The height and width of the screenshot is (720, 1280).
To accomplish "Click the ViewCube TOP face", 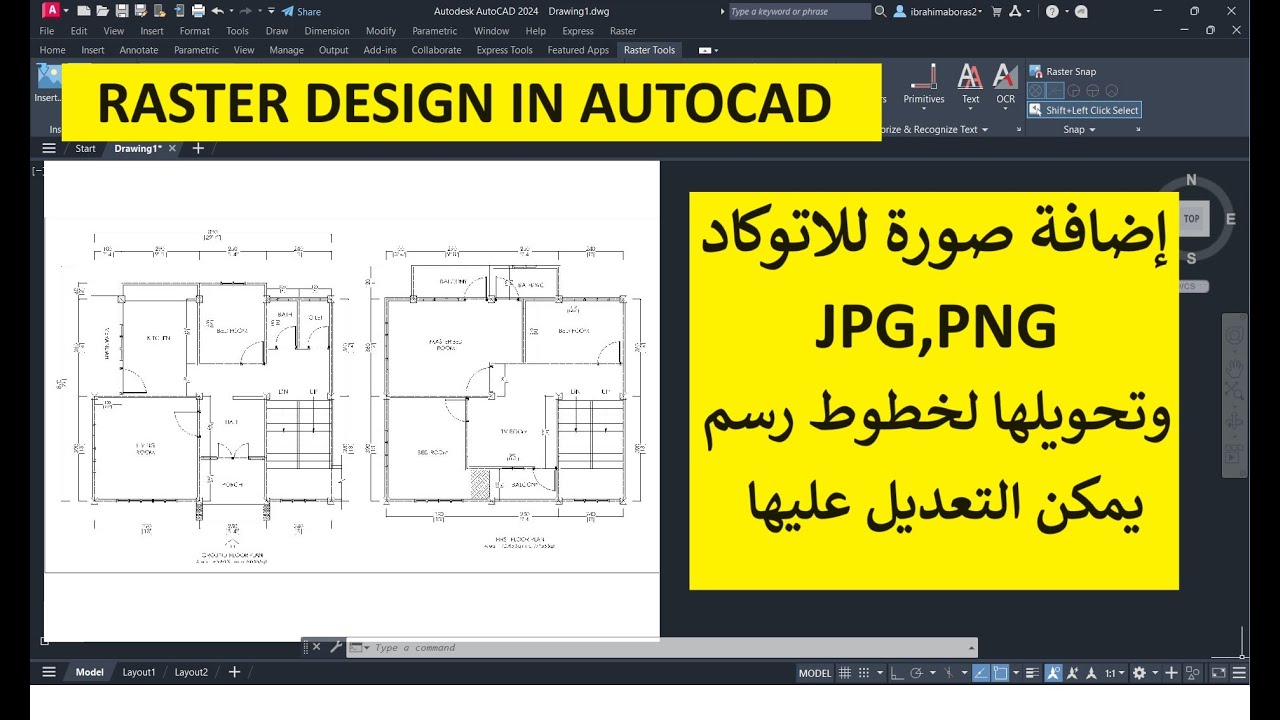I will 1191,218.
